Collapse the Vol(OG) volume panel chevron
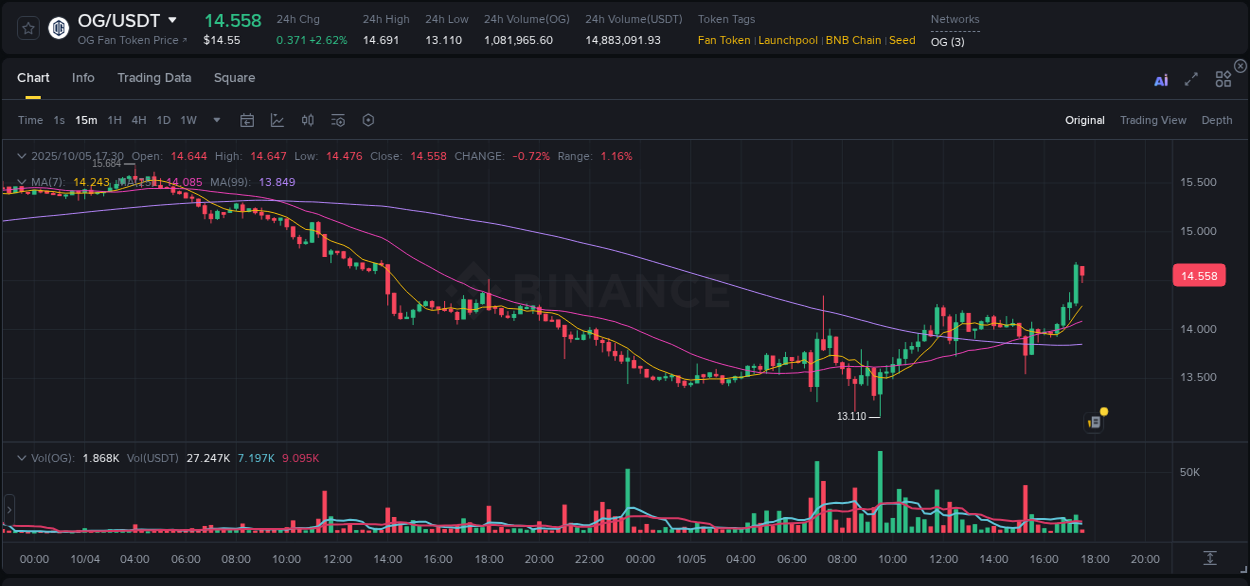The image size is (1250, 586). (x=22, y=456)
